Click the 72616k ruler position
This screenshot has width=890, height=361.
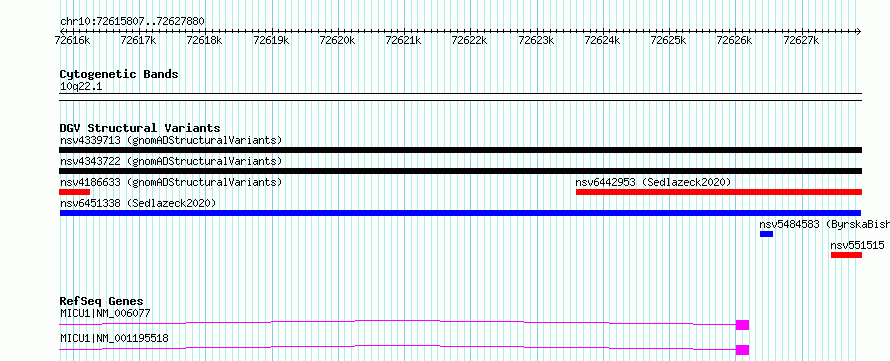(x=72, y=40)
